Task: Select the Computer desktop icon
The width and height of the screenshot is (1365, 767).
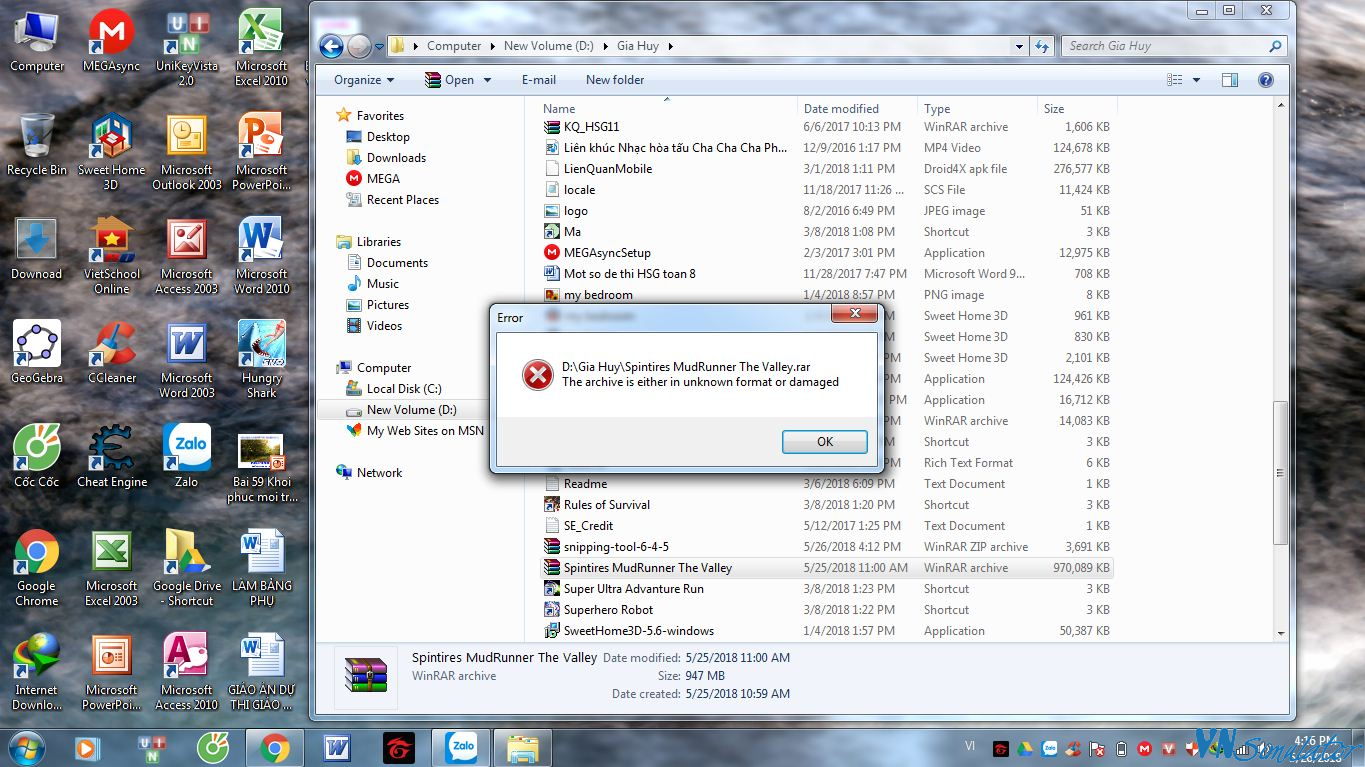Action: click(37, 42)
